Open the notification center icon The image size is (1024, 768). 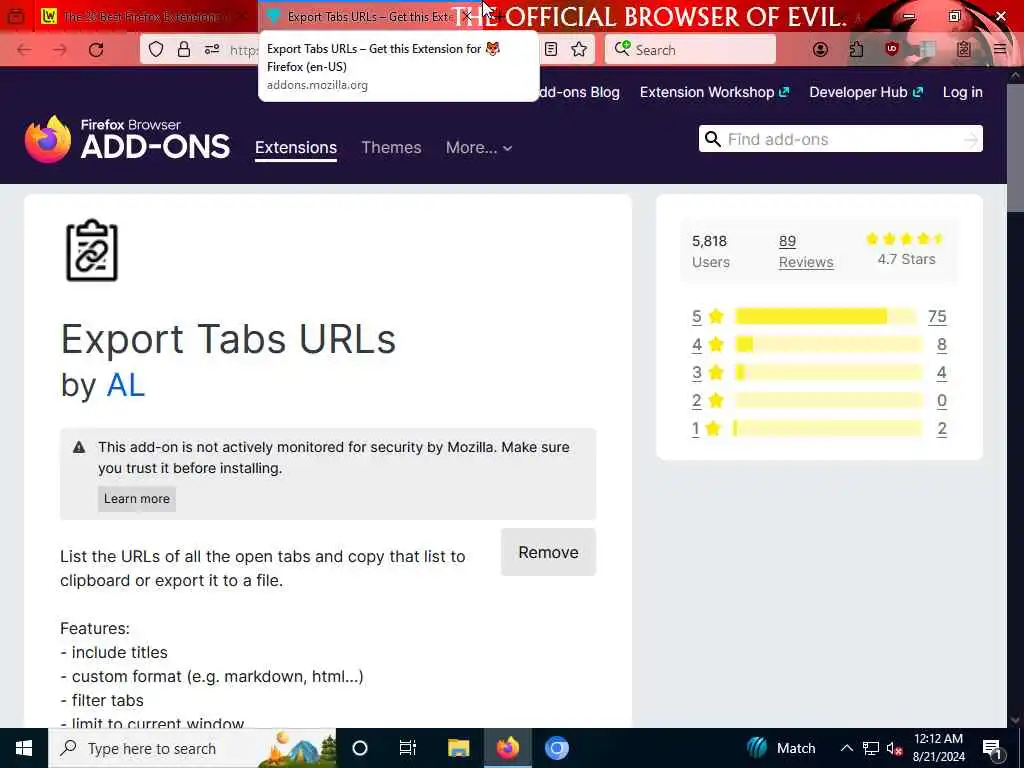(992, 748)
